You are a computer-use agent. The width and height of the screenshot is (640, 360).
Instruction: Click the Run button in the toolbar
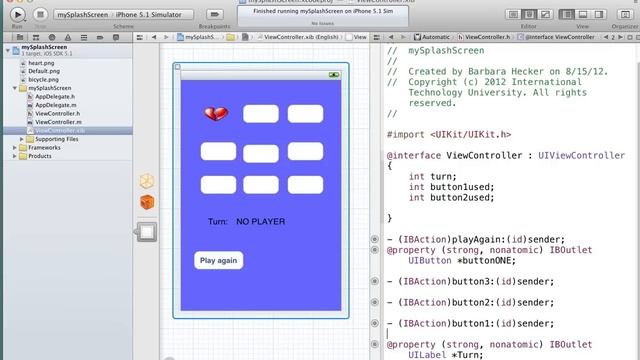click(x=17, y=15)
